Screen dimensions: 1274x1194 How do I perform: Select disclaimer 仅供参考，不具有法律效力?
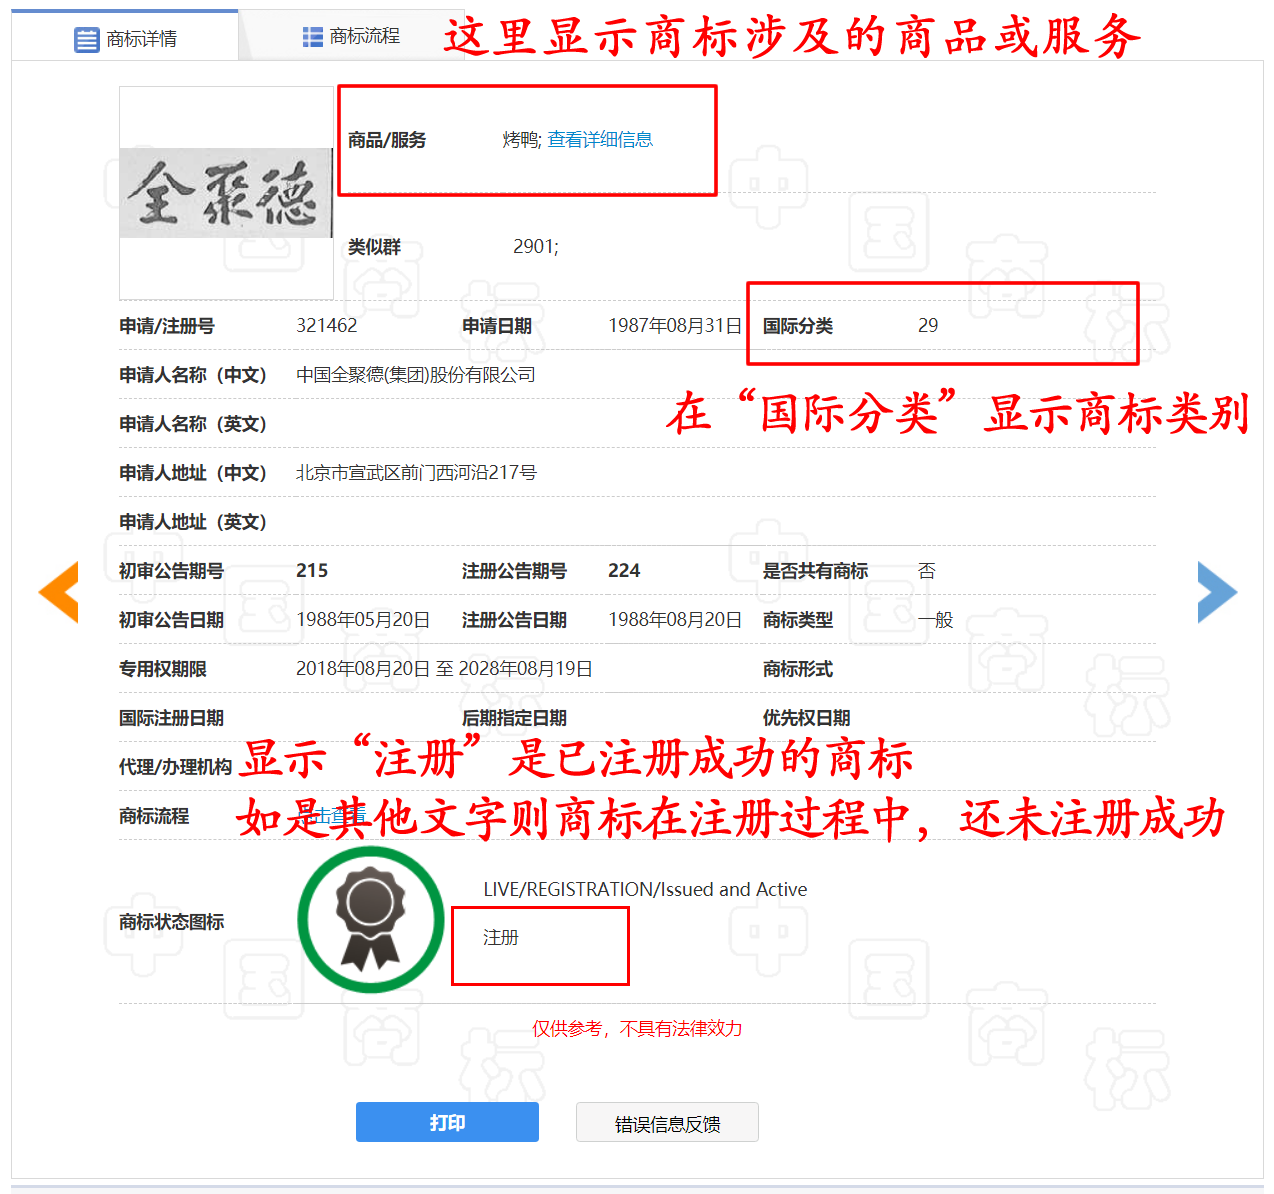coord(637,1028)
